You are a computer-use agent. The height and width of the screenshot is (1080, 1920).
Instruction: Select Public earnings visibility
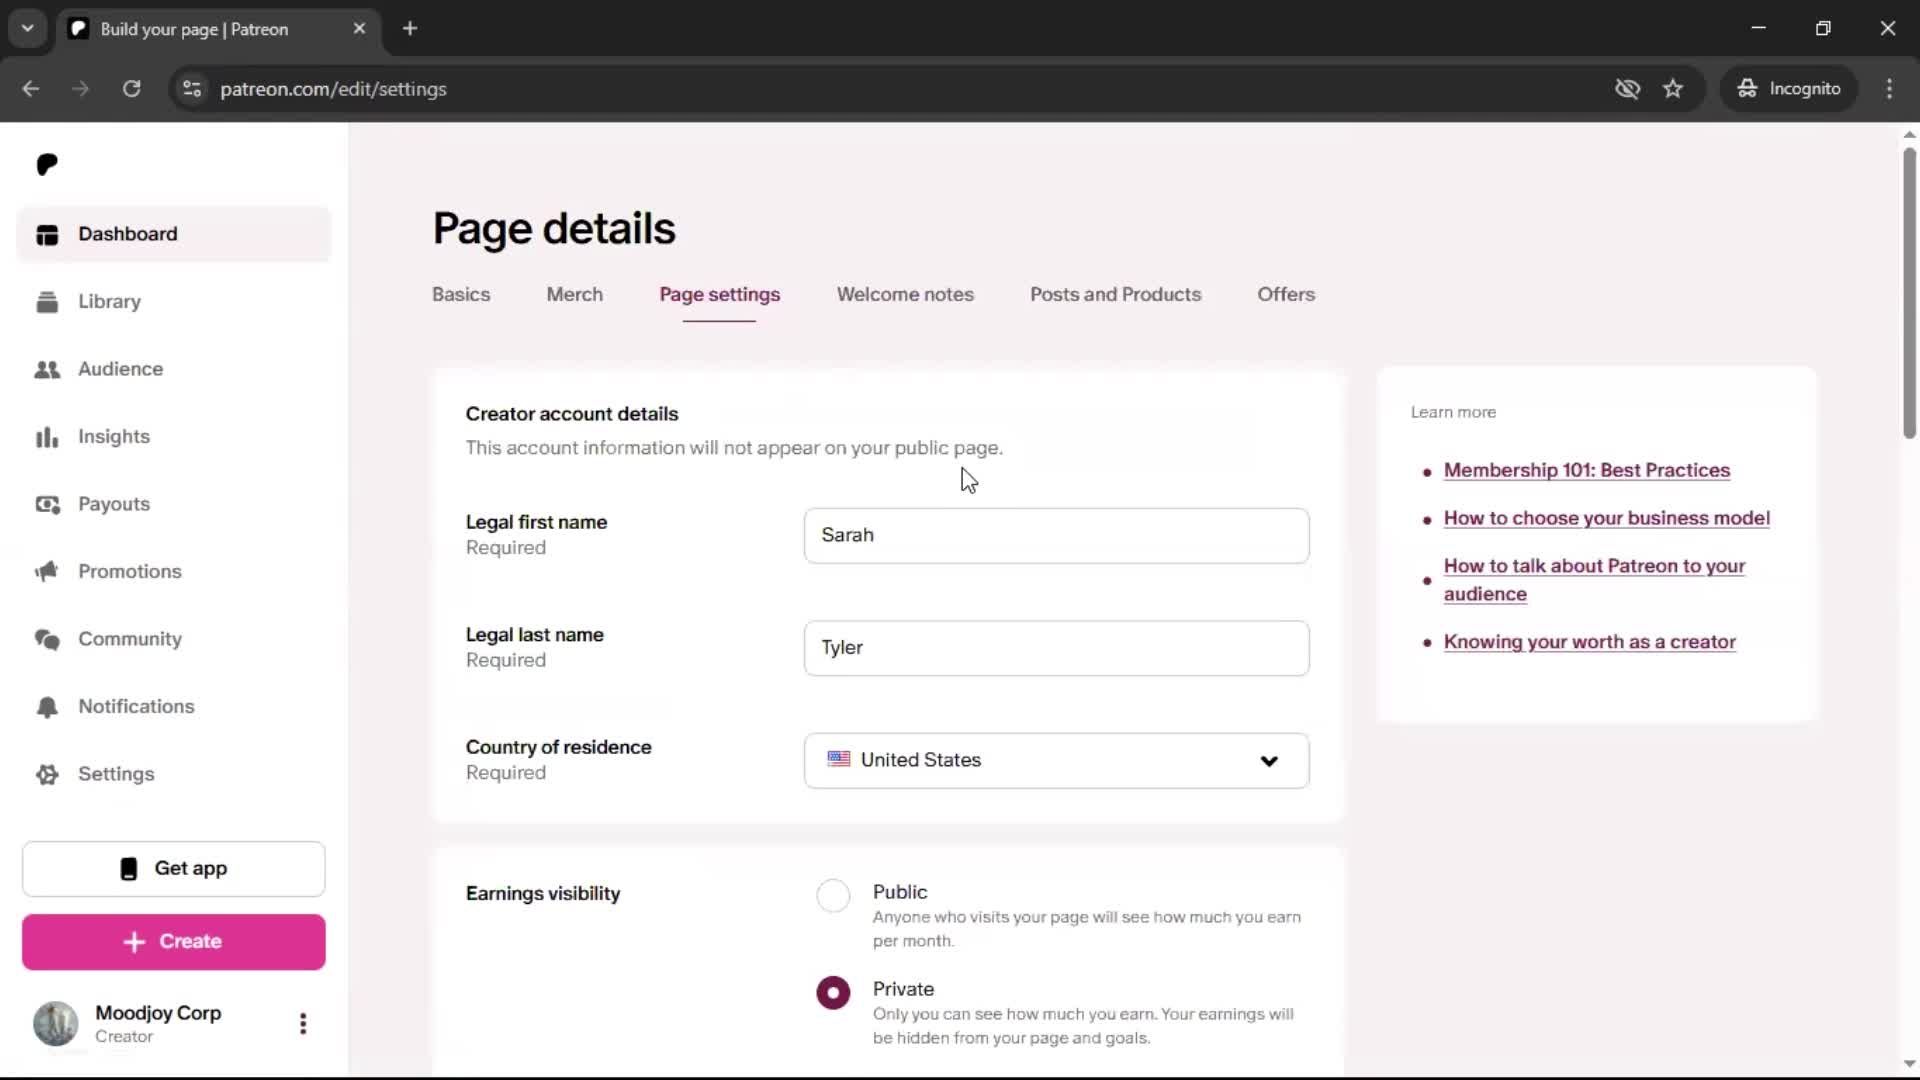[833, 895]
